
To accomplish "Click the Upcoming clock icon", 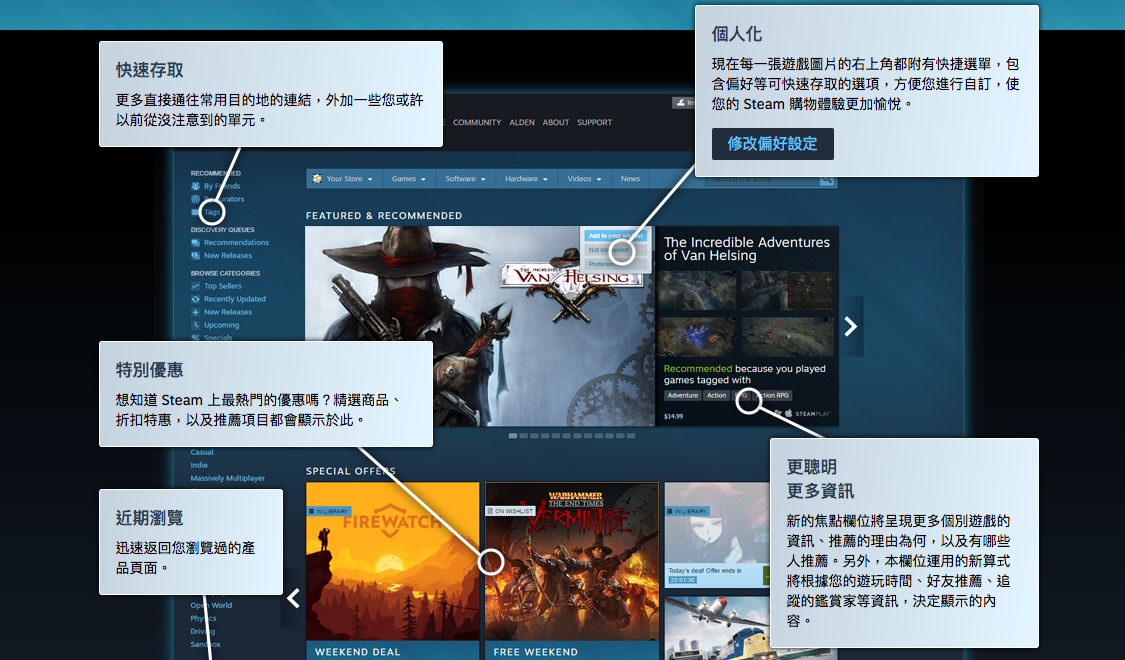I will point(195,325).
